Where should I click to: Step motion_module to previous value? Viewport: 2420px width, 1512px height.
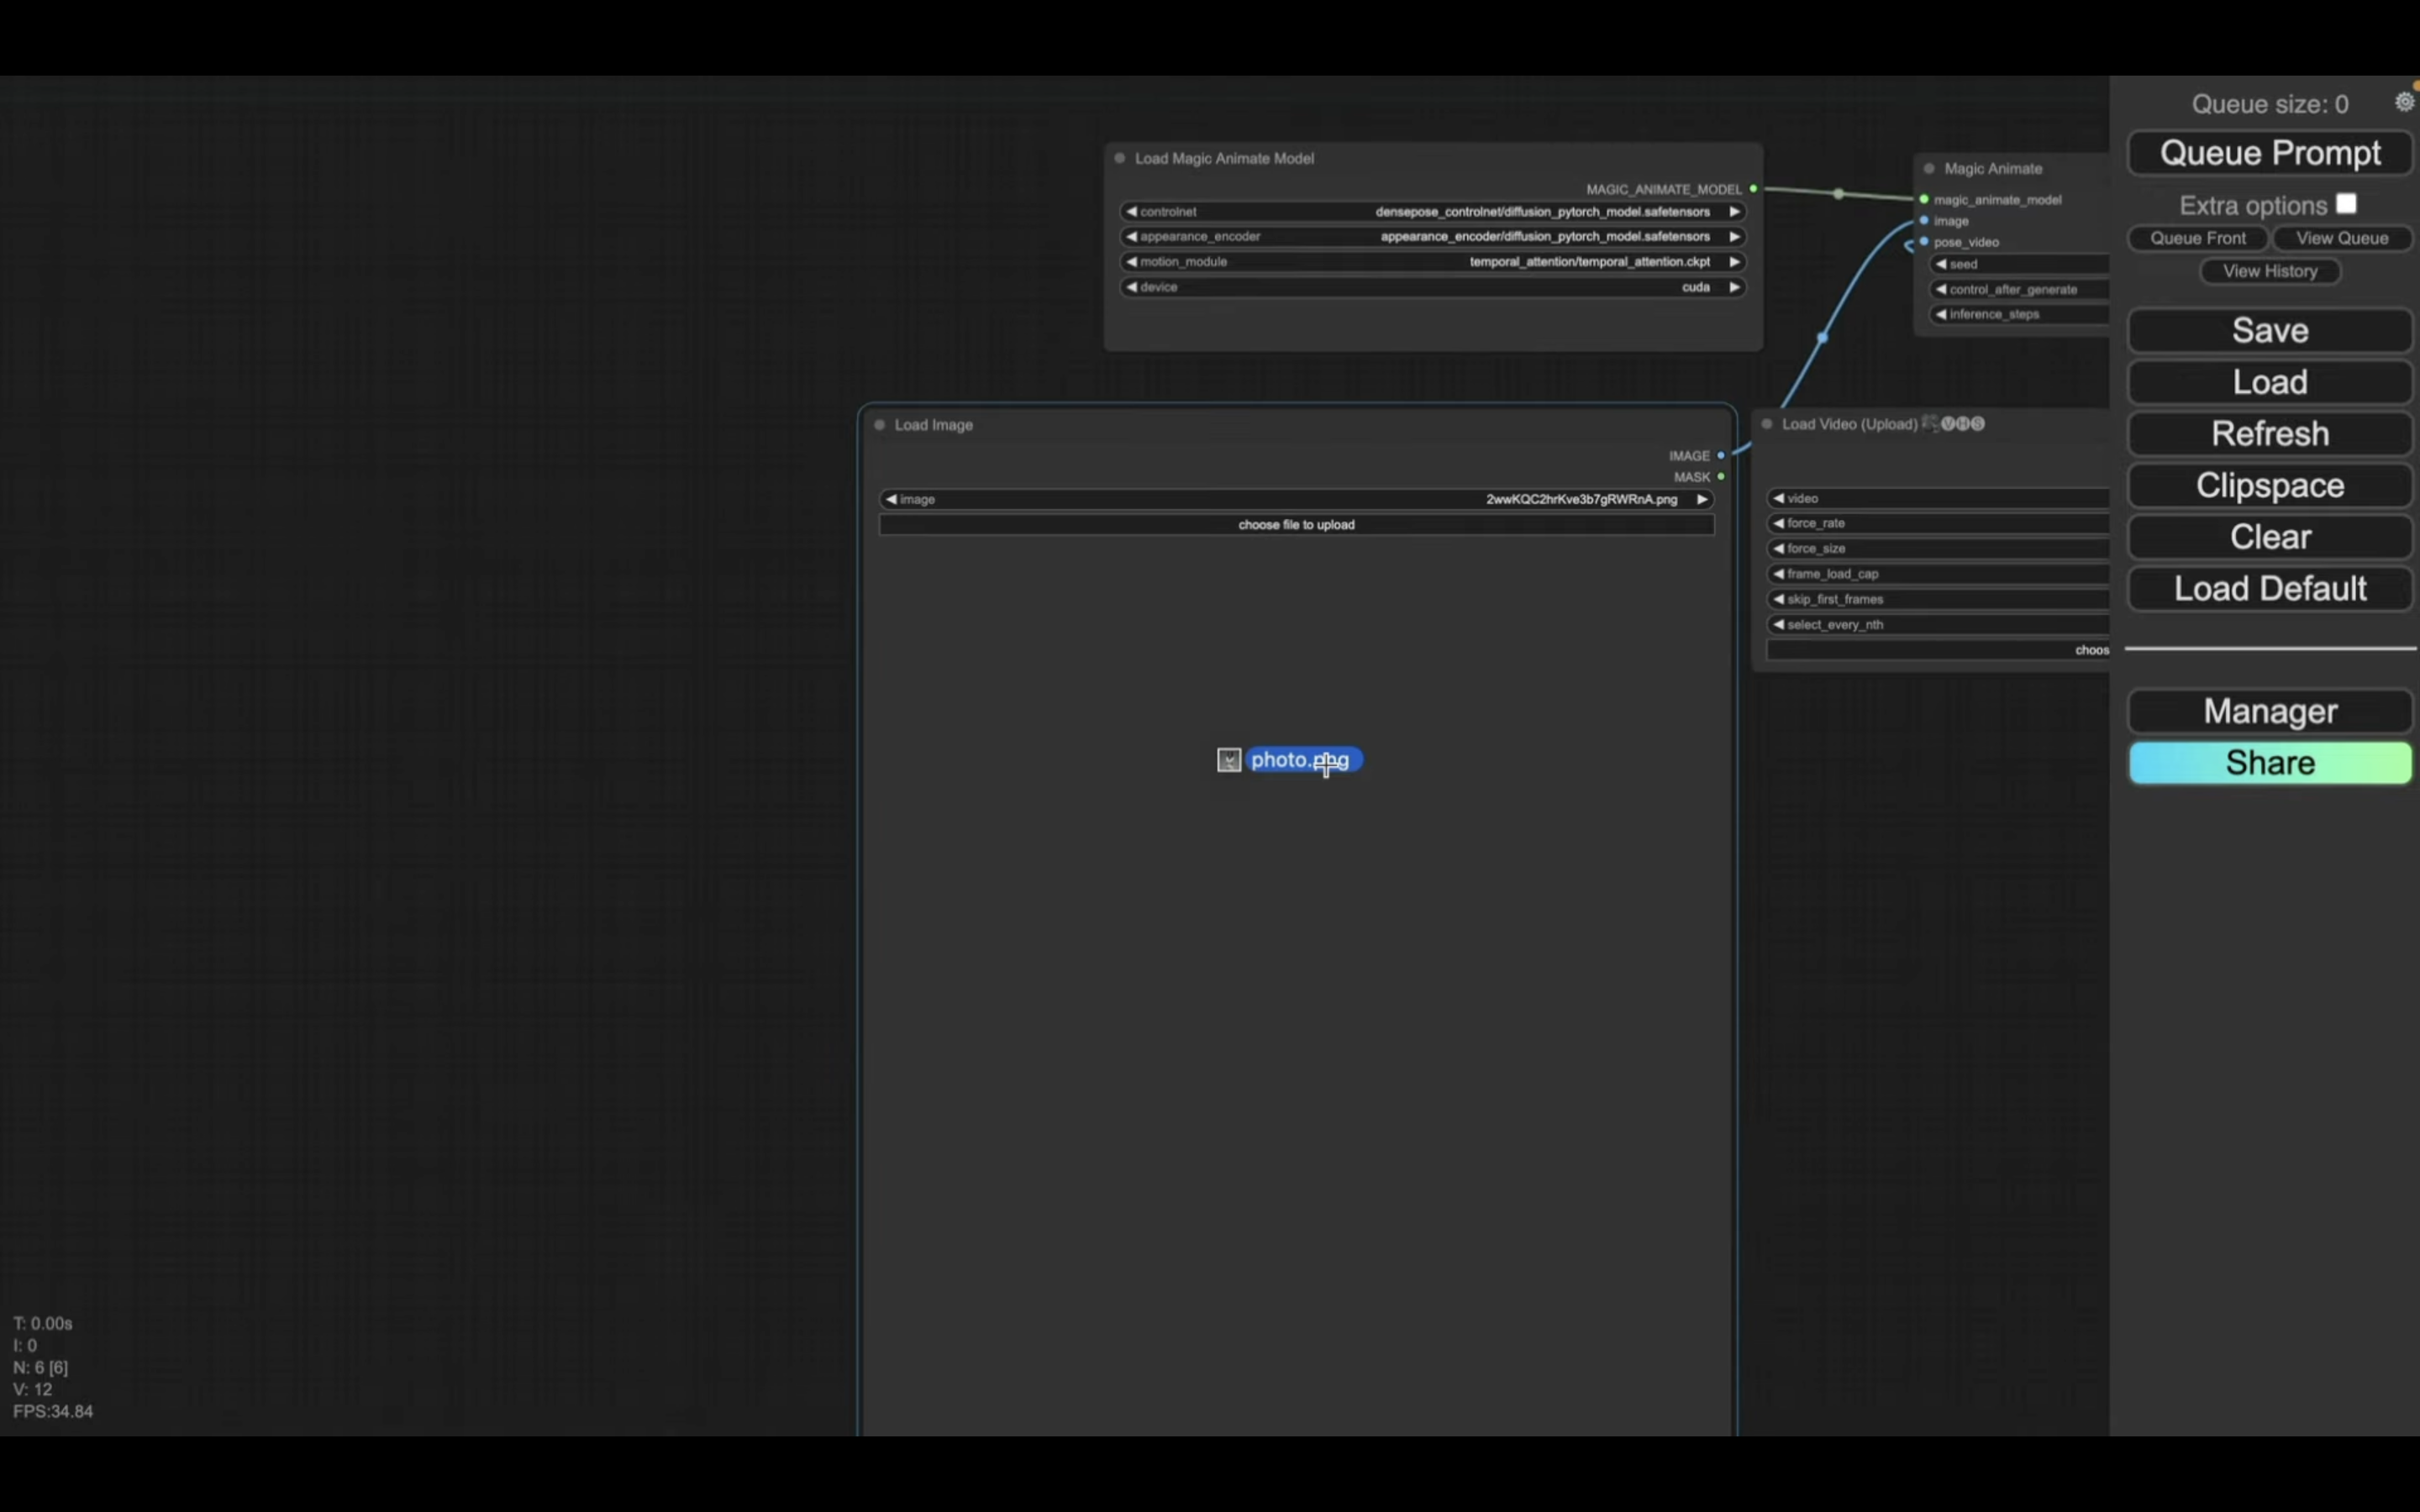tap(1131, 261)
